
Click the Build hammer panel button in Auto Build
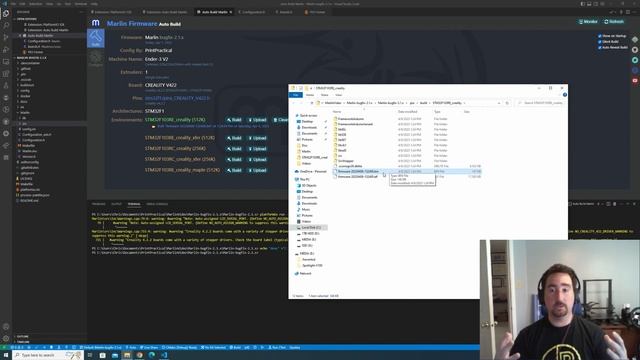tap(96, 38)
